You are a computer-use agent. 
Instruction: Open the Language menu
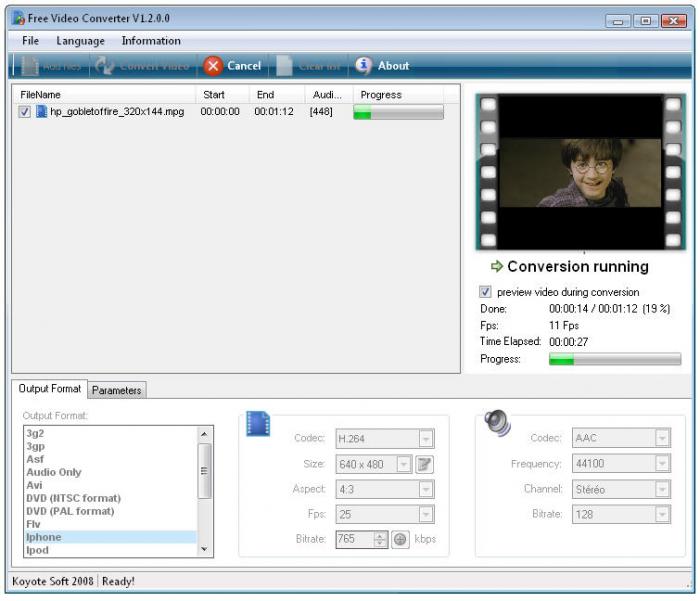(x=80, y=41)
